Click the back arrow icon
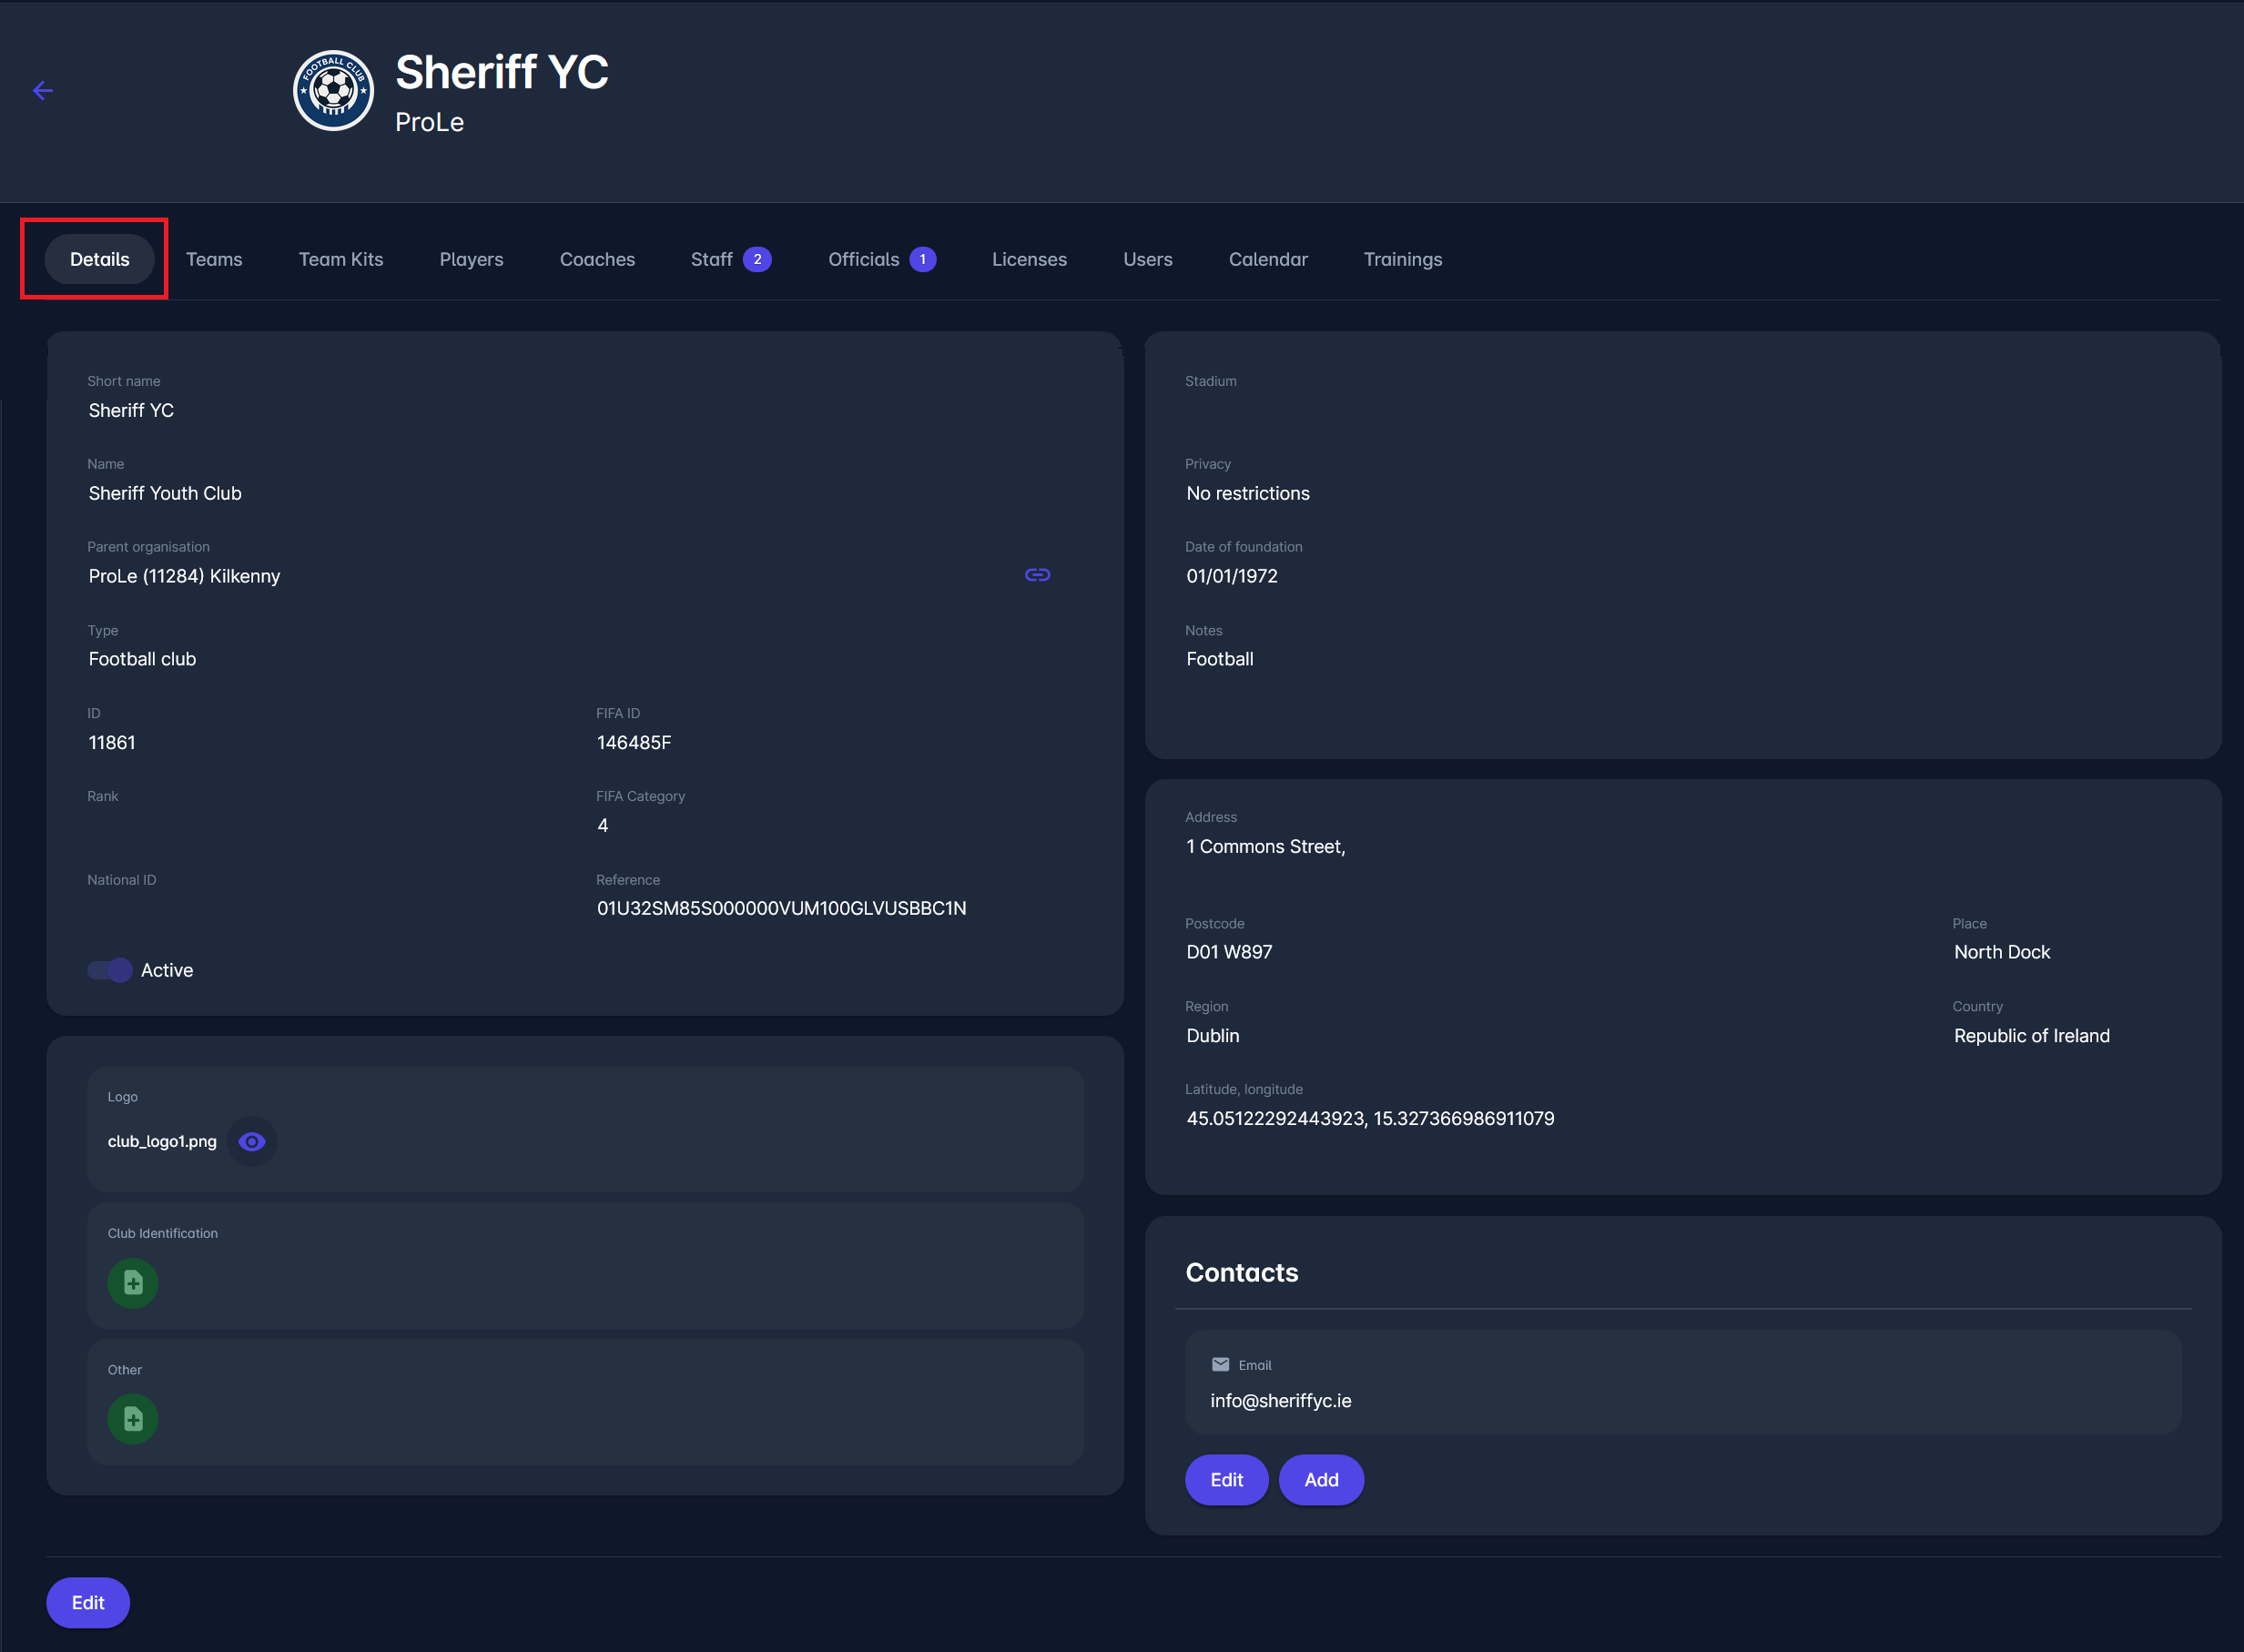This screenshot has height=1652, width=2244. pos(42,91)
